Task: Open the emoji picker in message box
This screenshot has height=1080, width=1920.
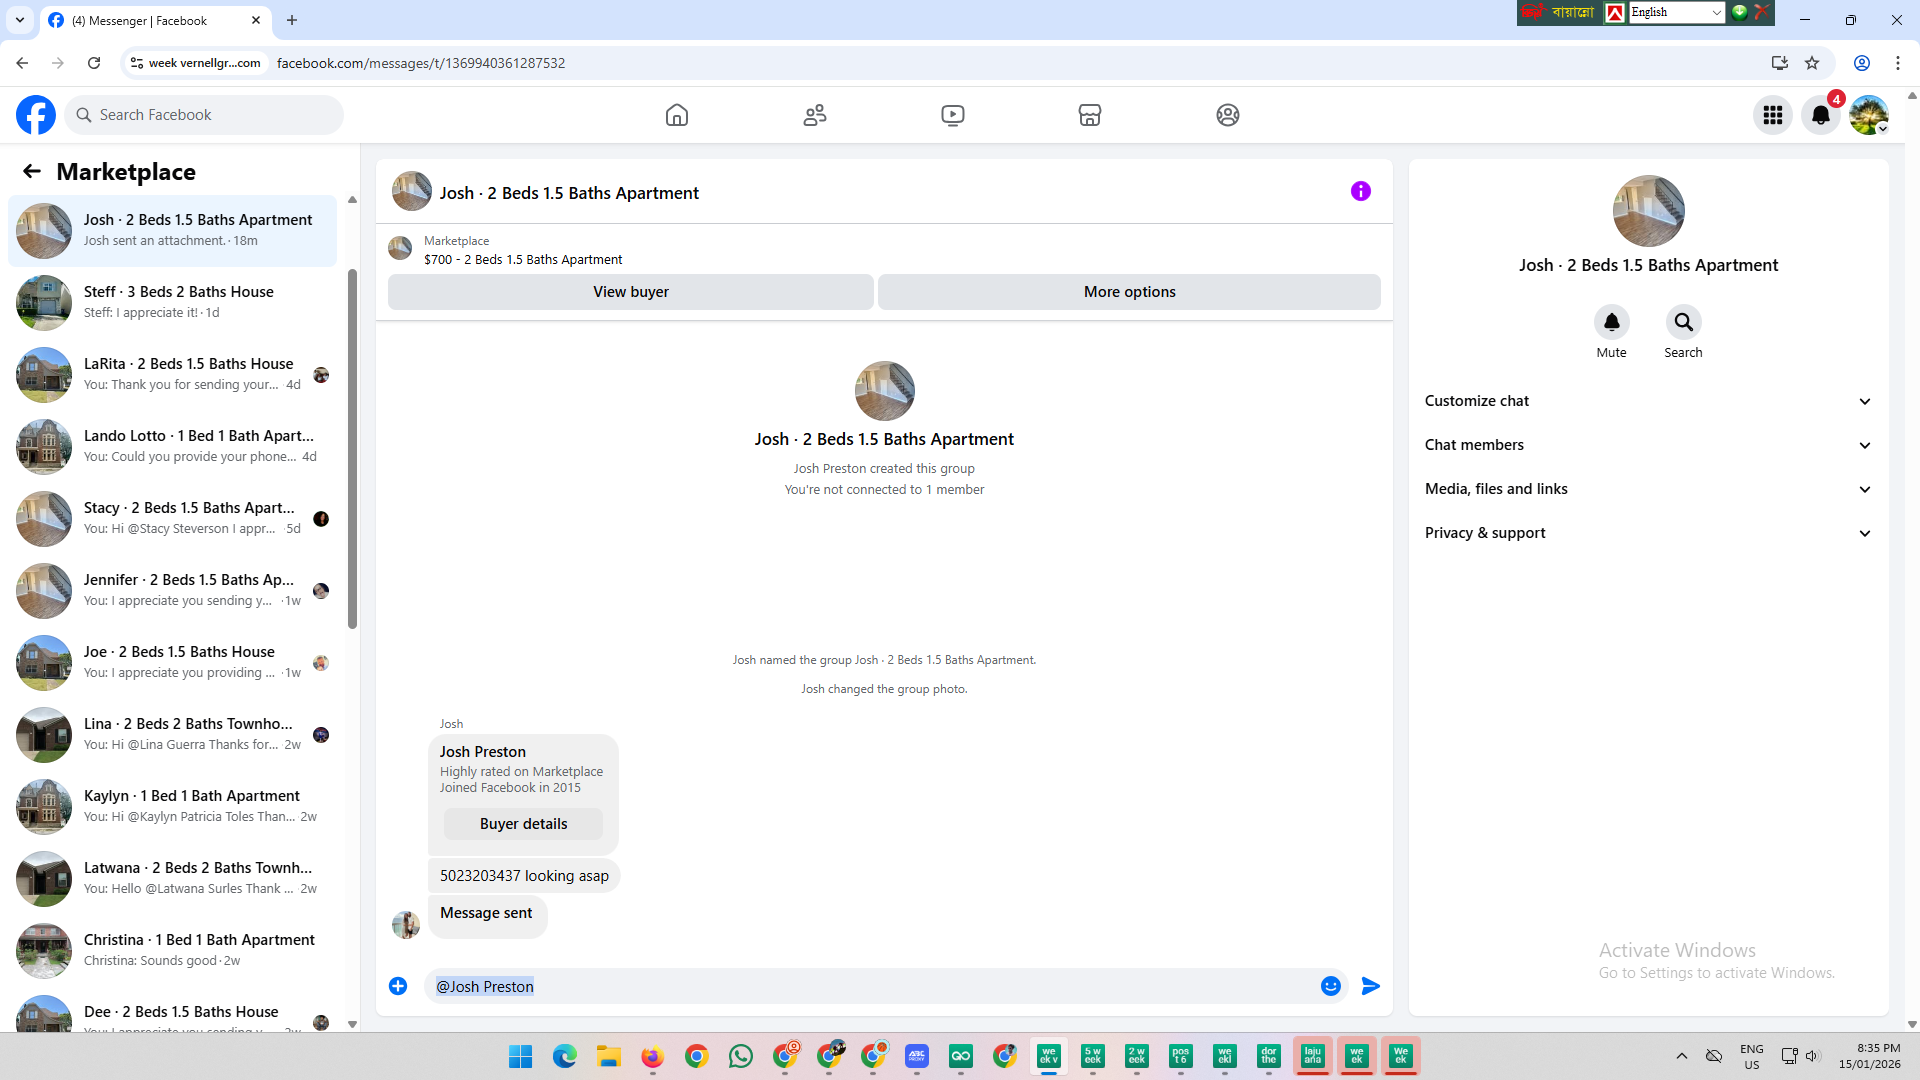Action: click(1331, 986)
